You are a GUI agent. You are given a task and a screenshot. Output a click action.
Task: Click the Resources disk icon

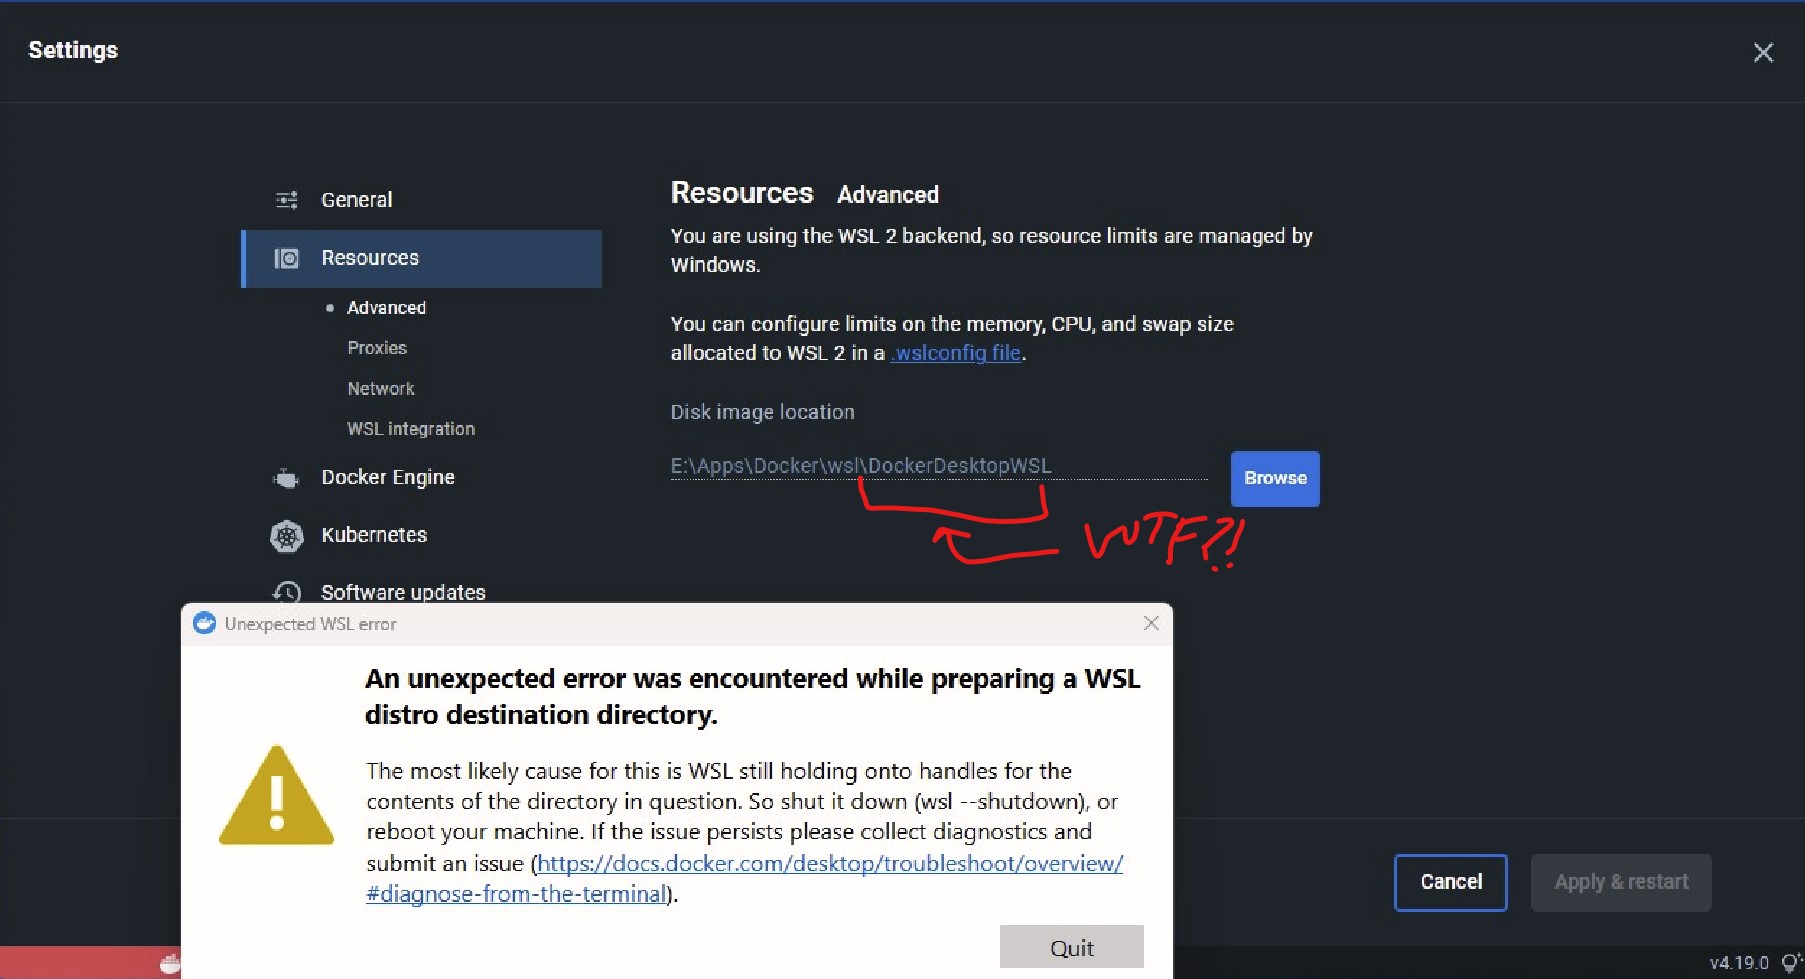(287, 259)
